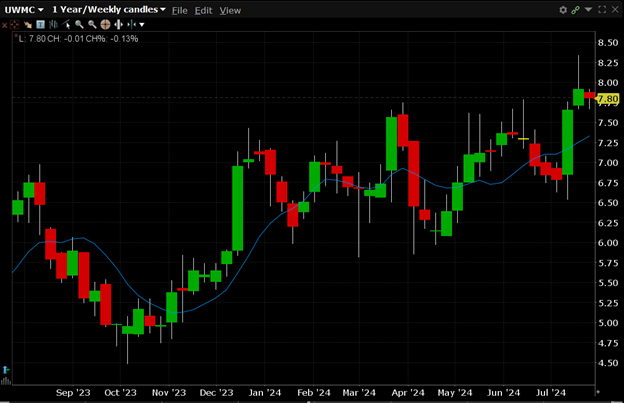
Task: Click the green chain link grouping icon
Action: point(575,10)
